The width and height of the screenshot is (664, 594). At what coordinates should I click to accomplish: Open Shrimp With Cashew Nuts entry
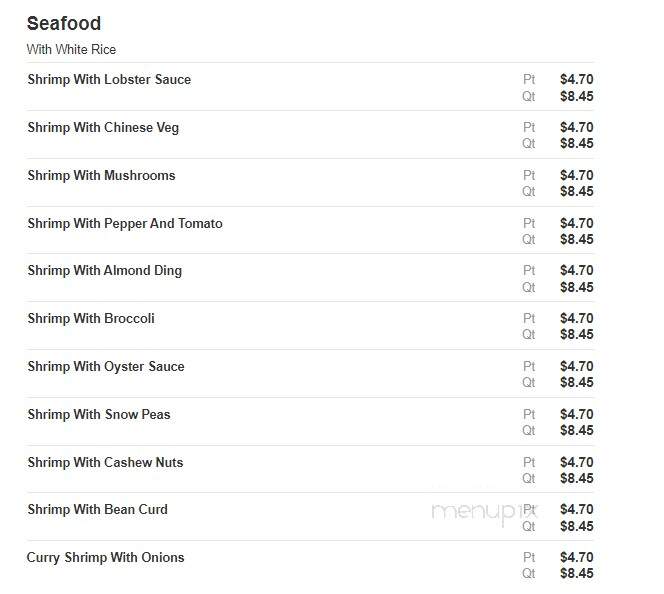click(x=105, y=462)
